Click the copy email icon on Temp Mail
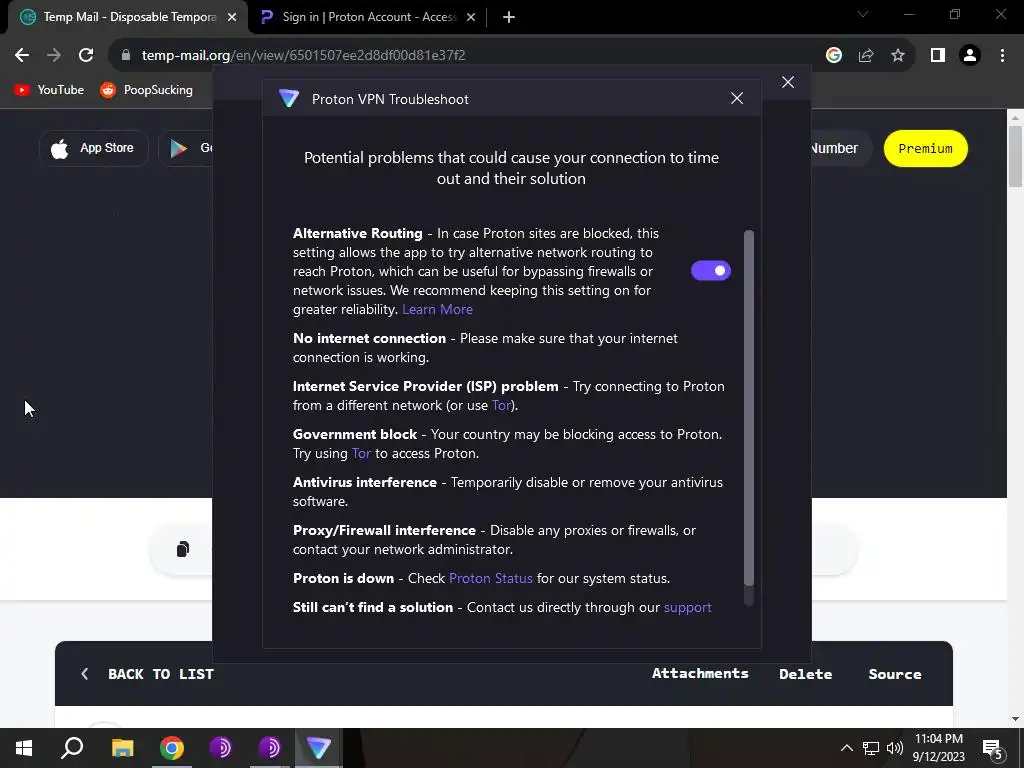The width and height of the screenshot is (1024, 768). click(183, 549)
